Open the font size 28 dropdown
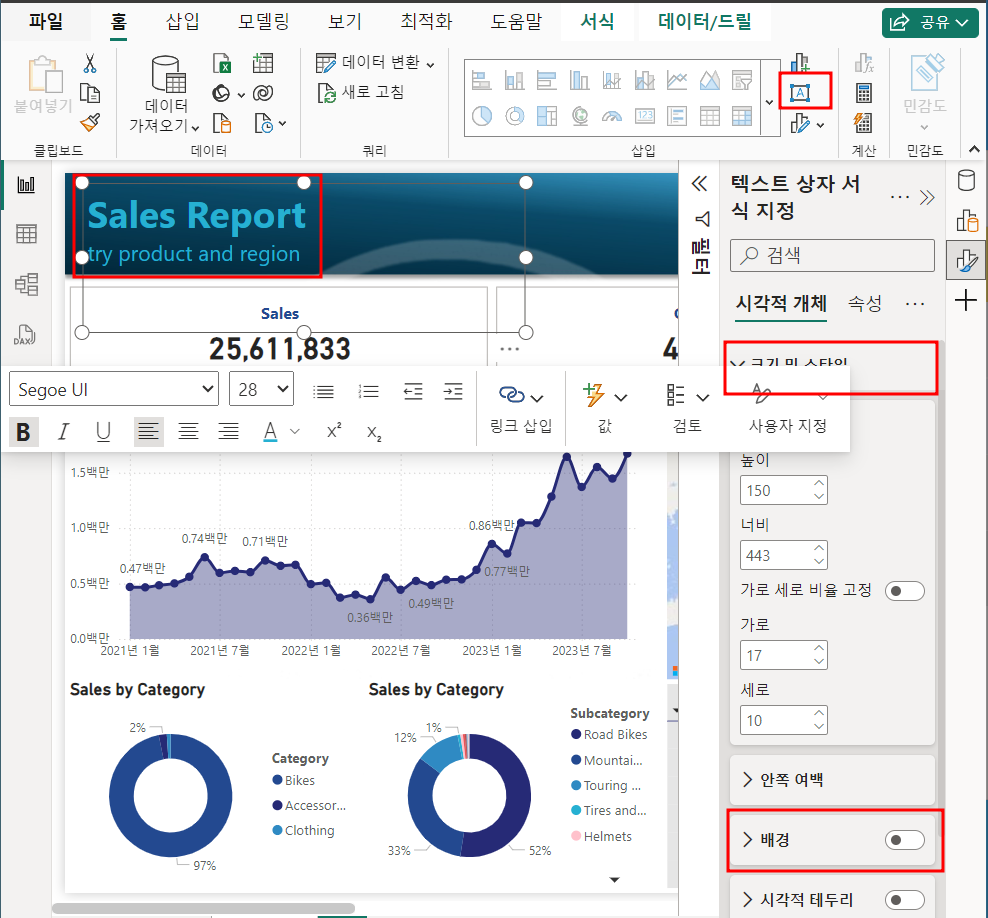The height and width of the screenshot is (918, 988). (261, 389)
